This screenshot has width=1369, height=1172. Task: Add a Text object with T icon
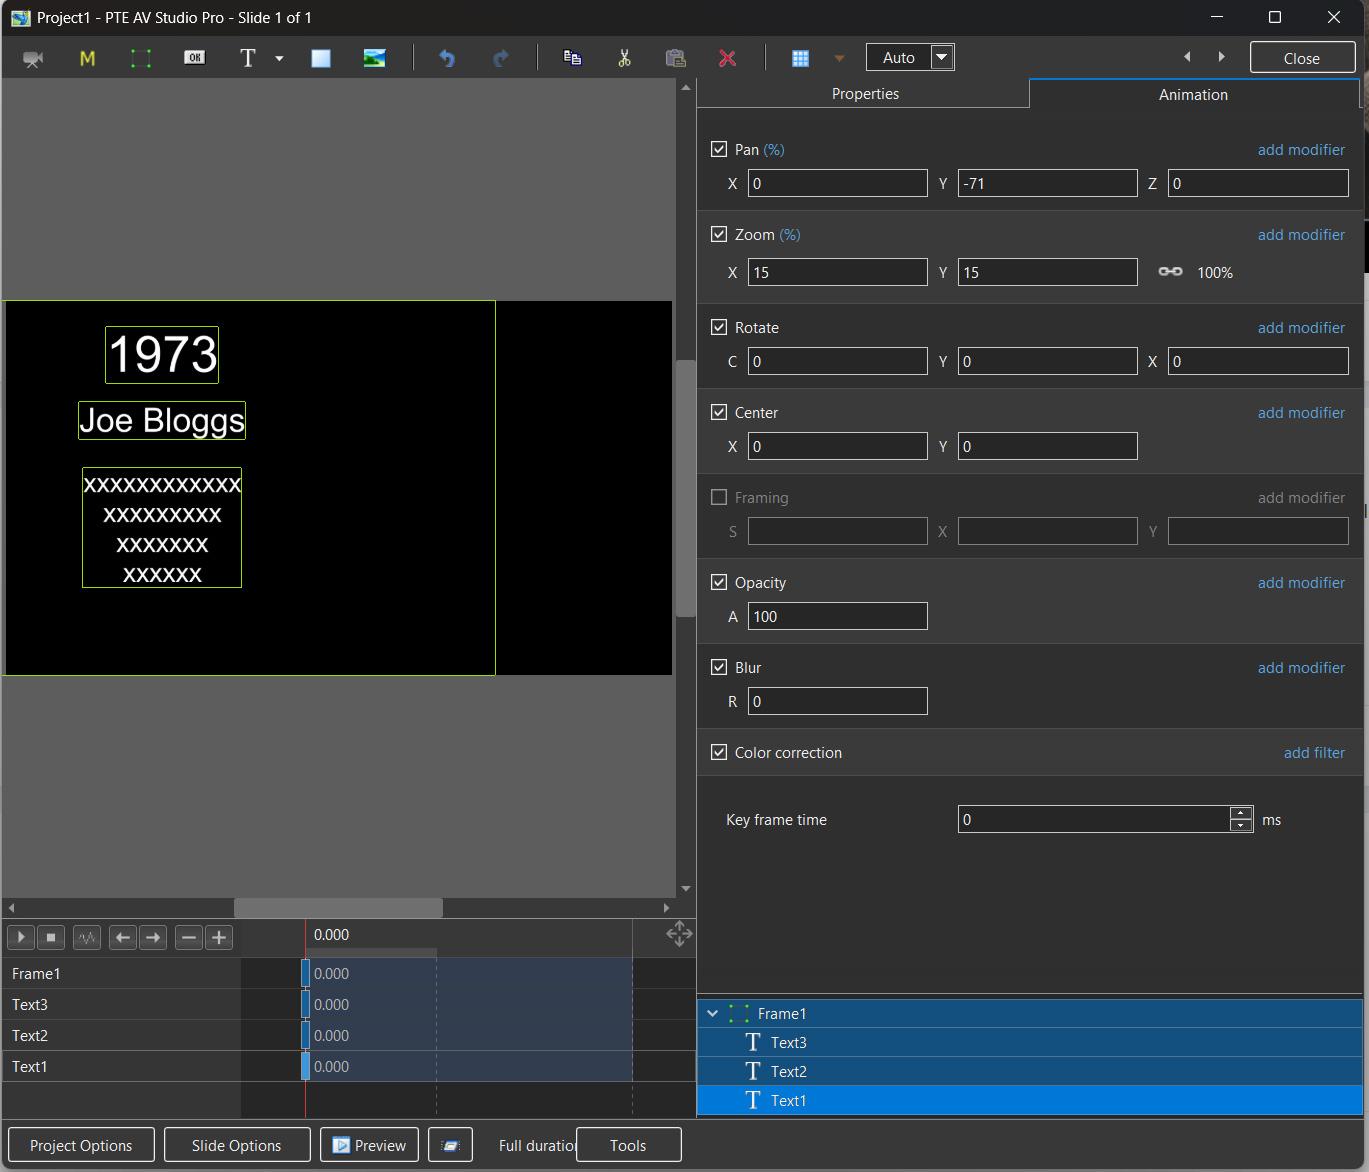(x=248, y=58)
